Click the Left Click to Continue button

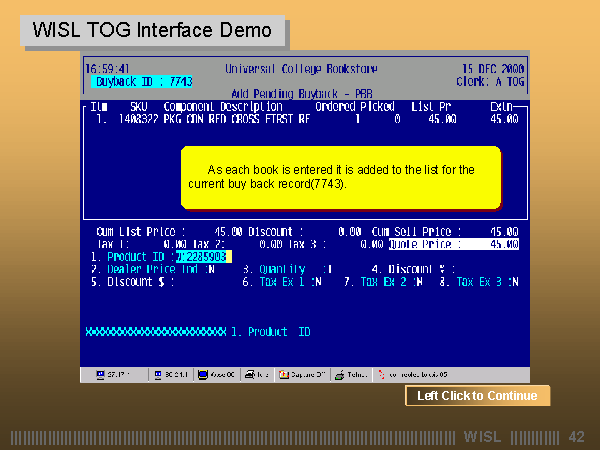(x=477, y=396)
